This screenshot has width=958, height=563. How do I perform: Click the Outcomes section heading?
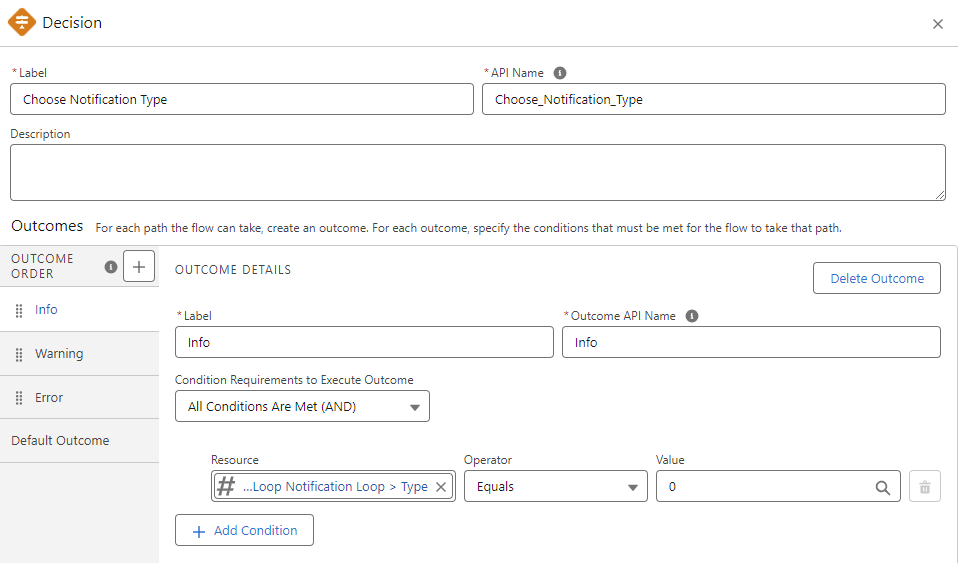(47, 226)
